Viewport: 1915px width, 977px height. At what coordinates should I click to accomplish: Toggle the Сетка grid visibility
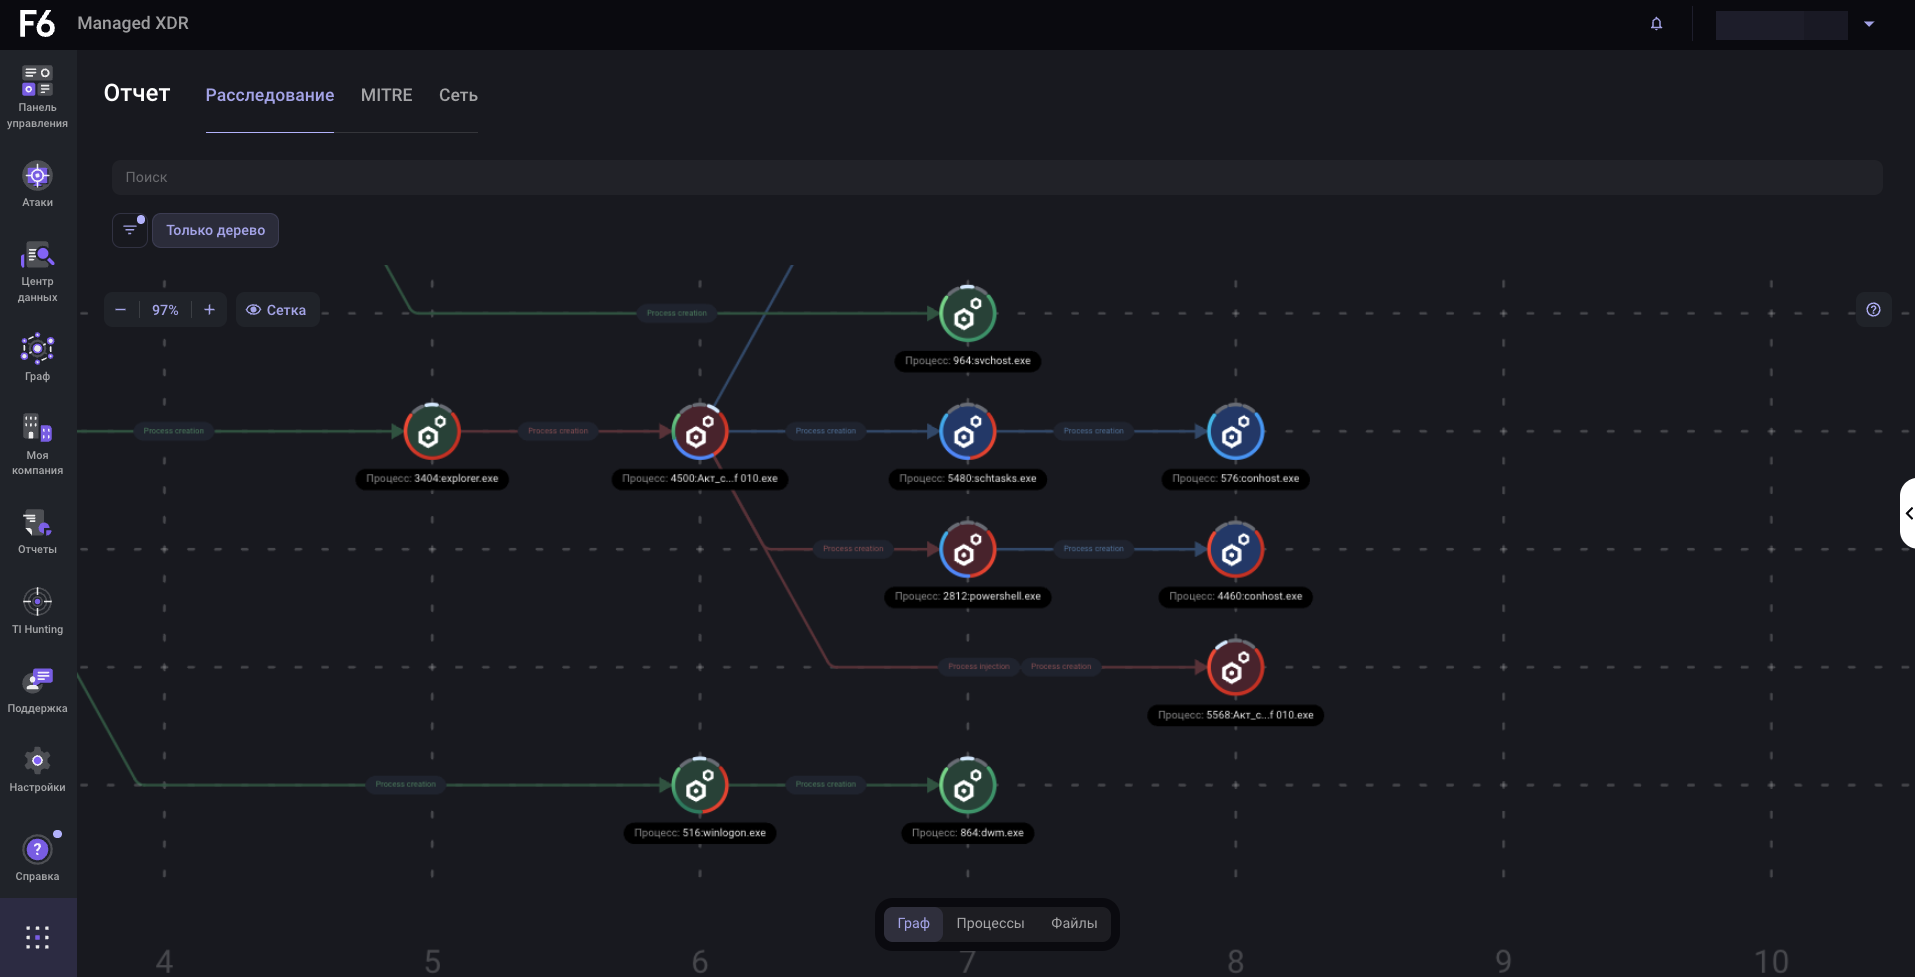tap(277, 310)
